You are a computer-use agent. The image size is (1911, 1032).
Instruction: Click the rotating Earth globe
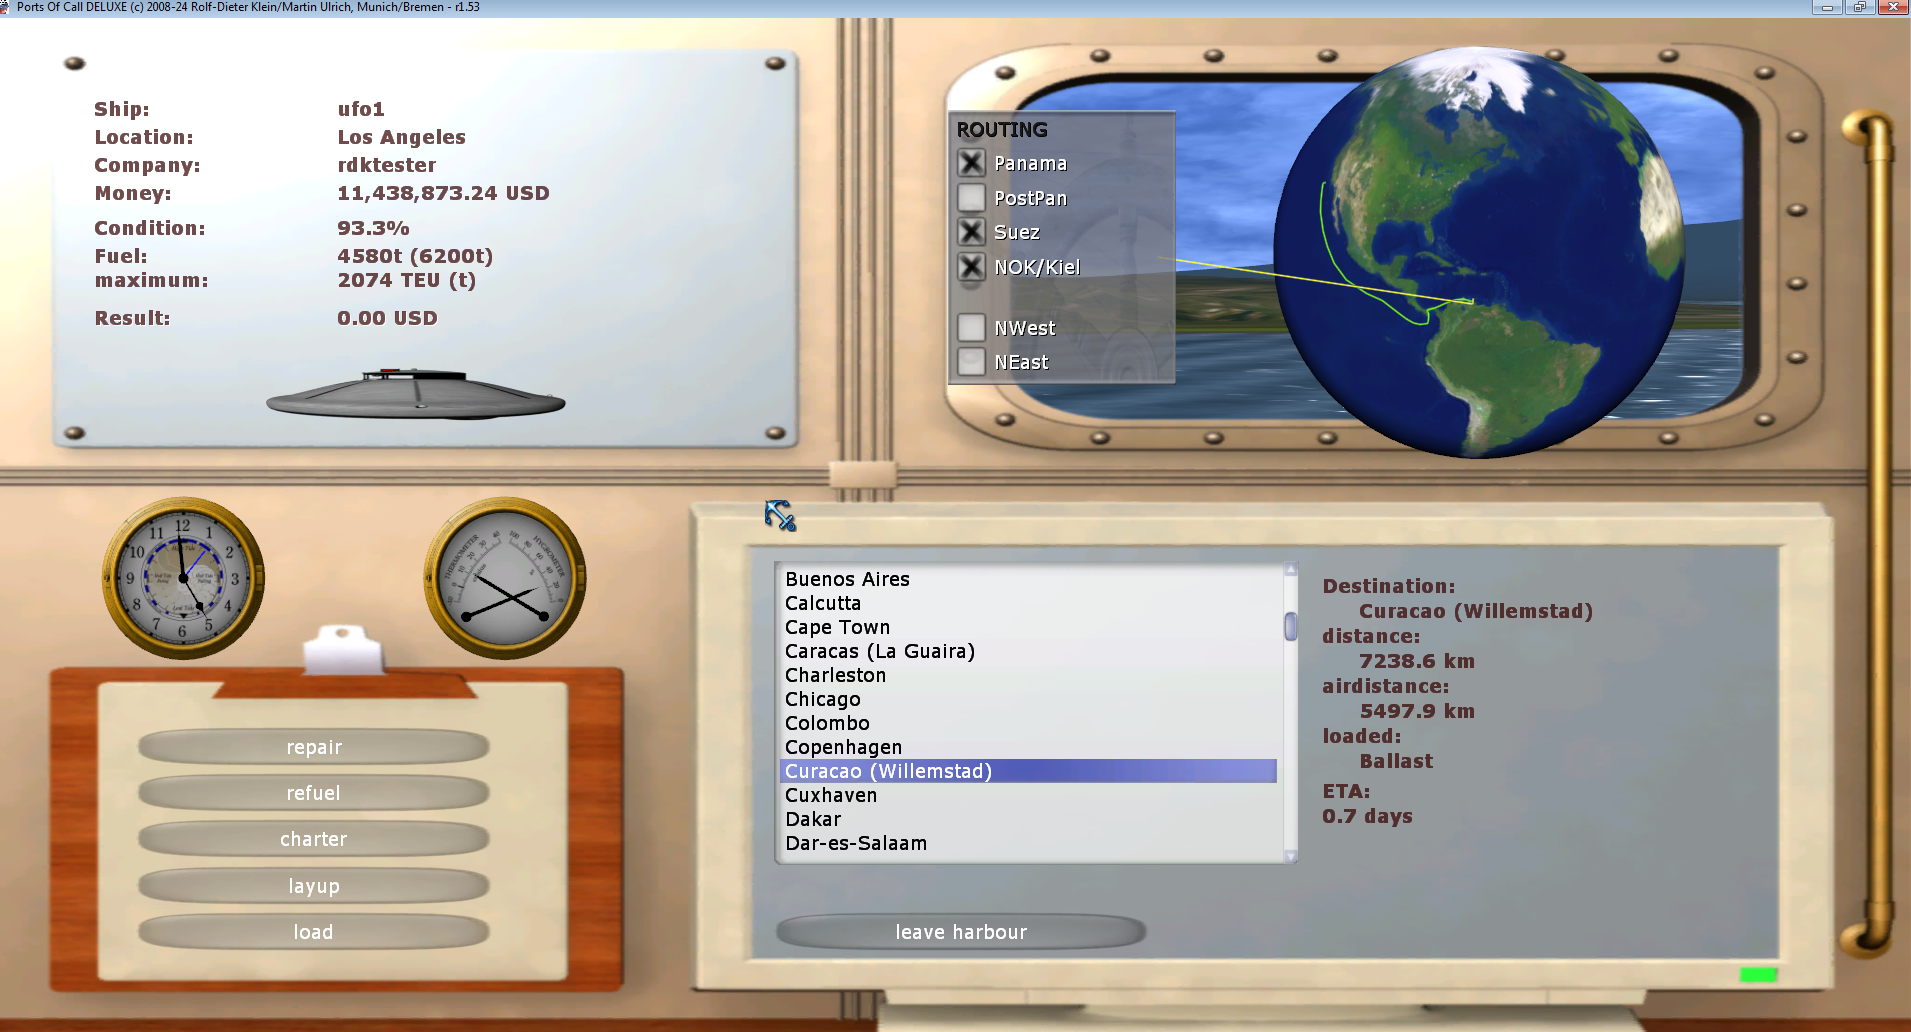(1478, 252)
